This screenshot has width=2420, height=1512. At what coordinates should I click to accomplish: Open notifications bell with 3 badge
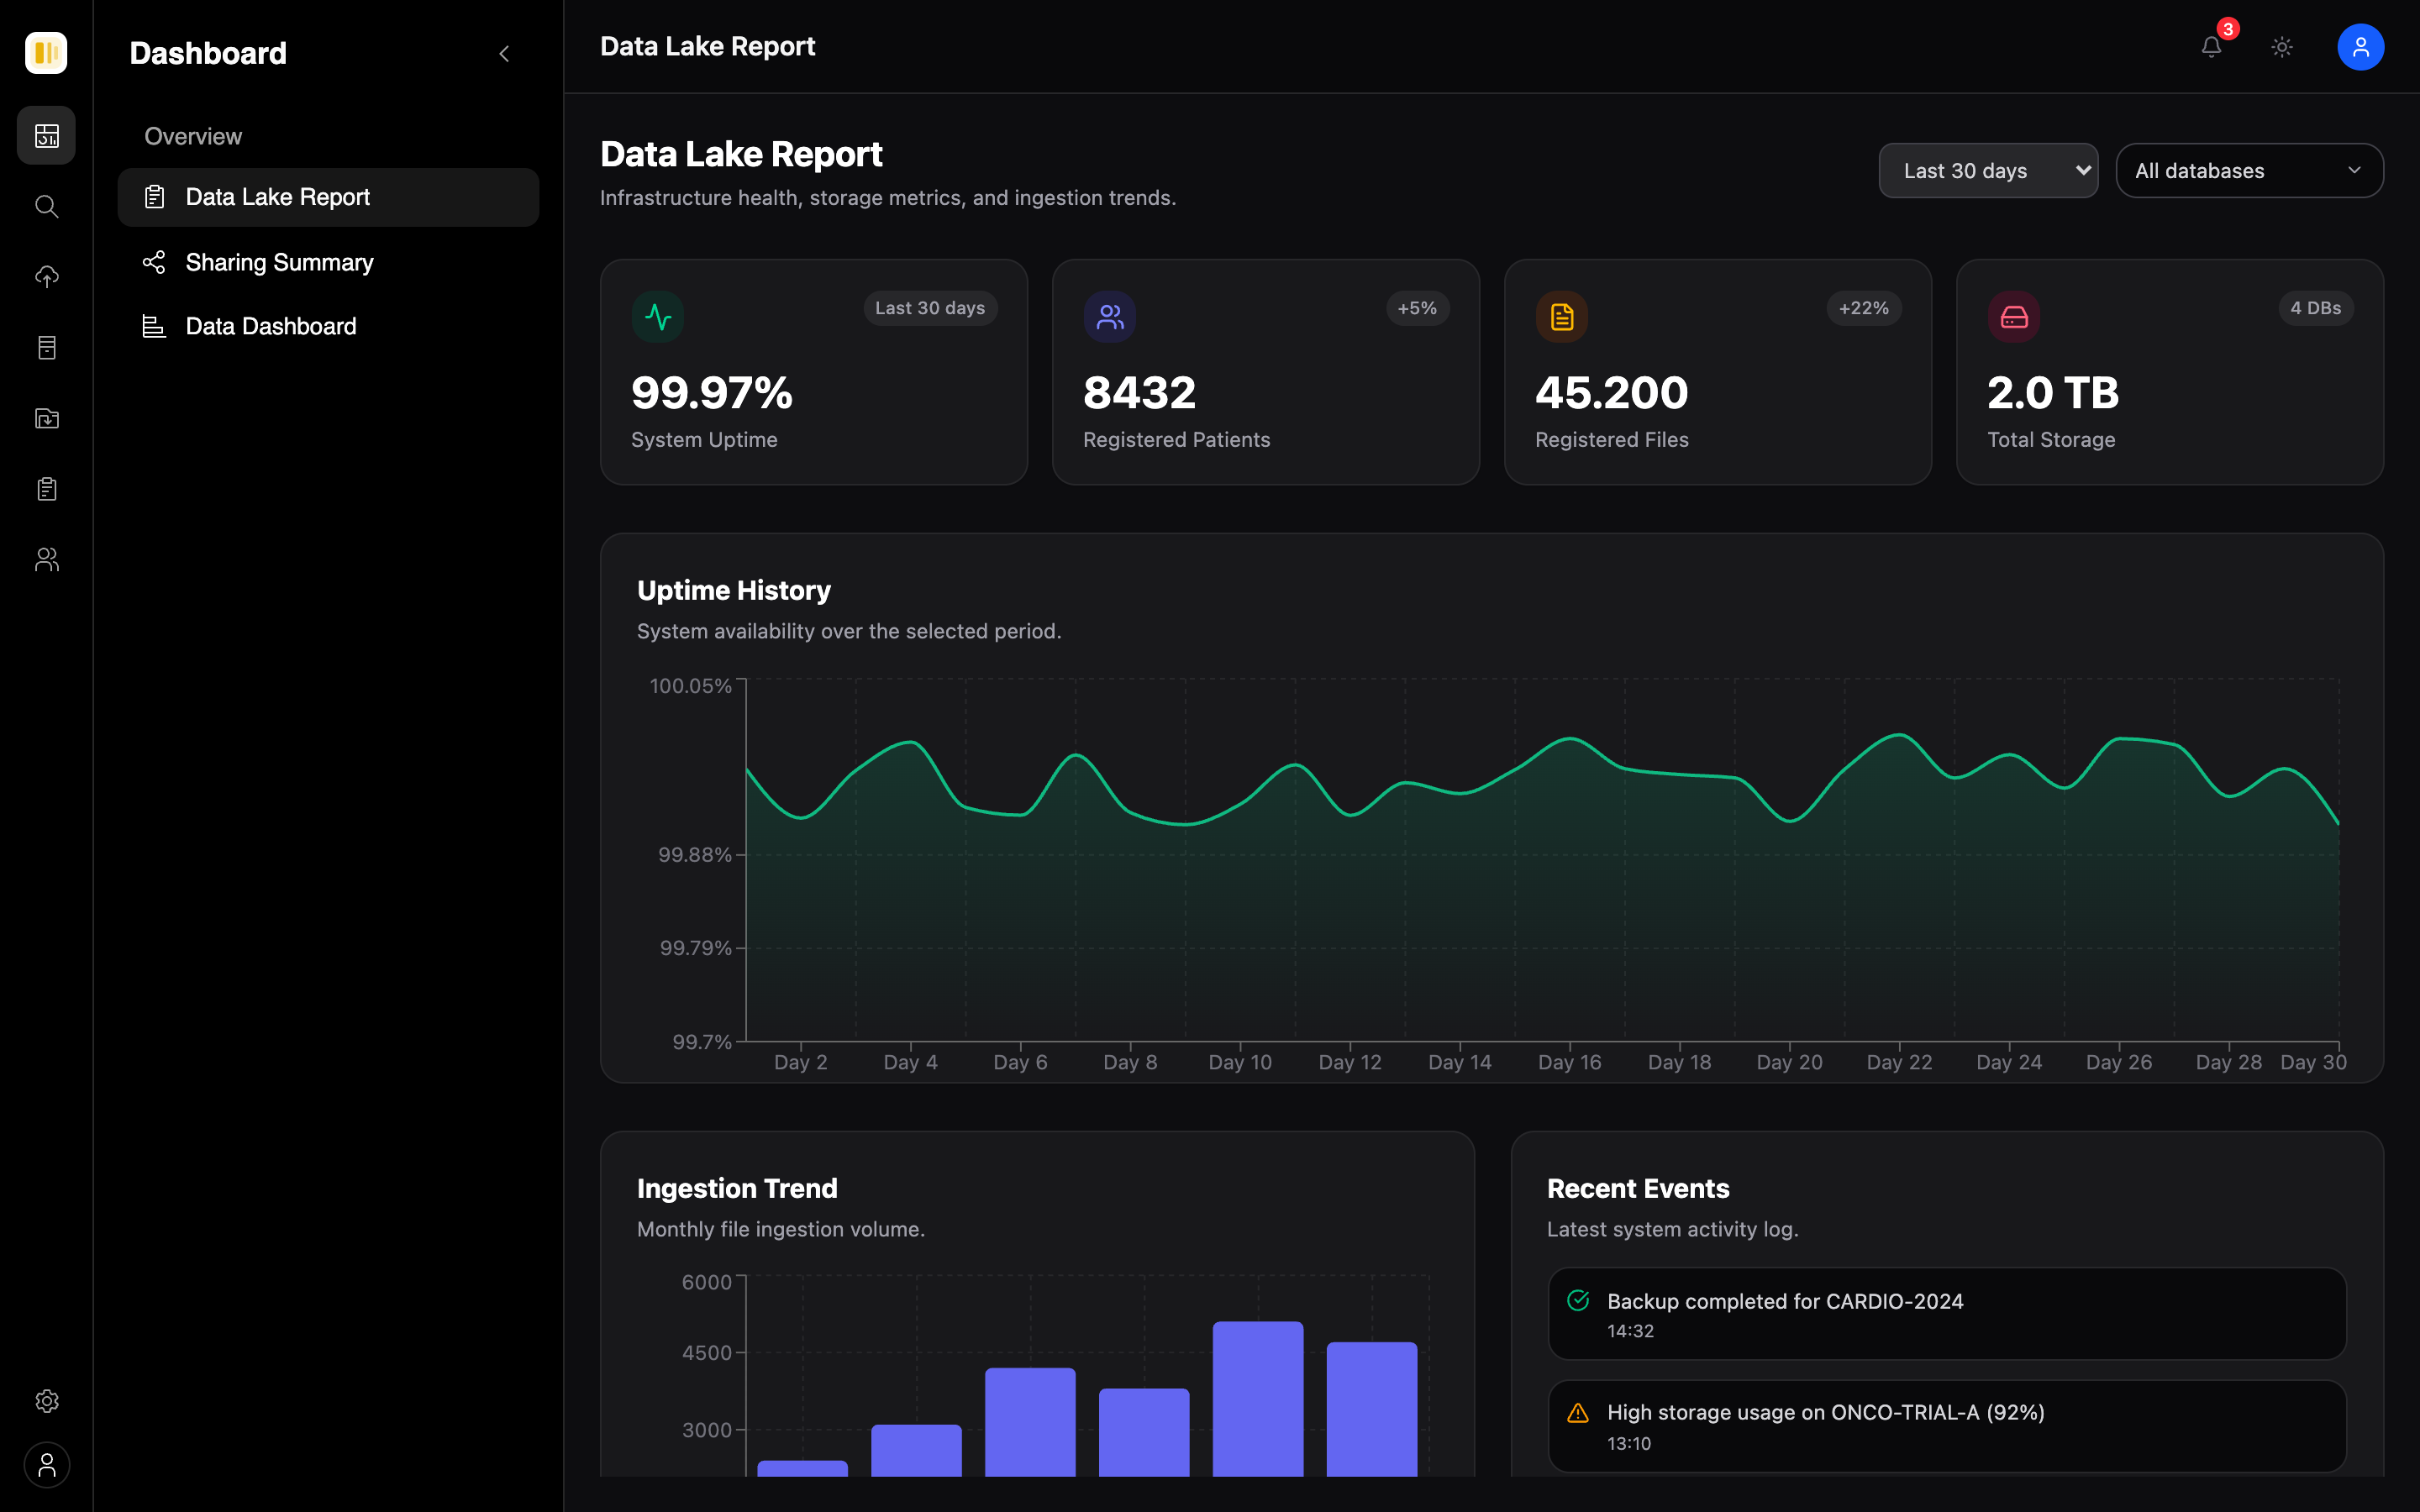pyautogui.click(x=2211, y=47)
